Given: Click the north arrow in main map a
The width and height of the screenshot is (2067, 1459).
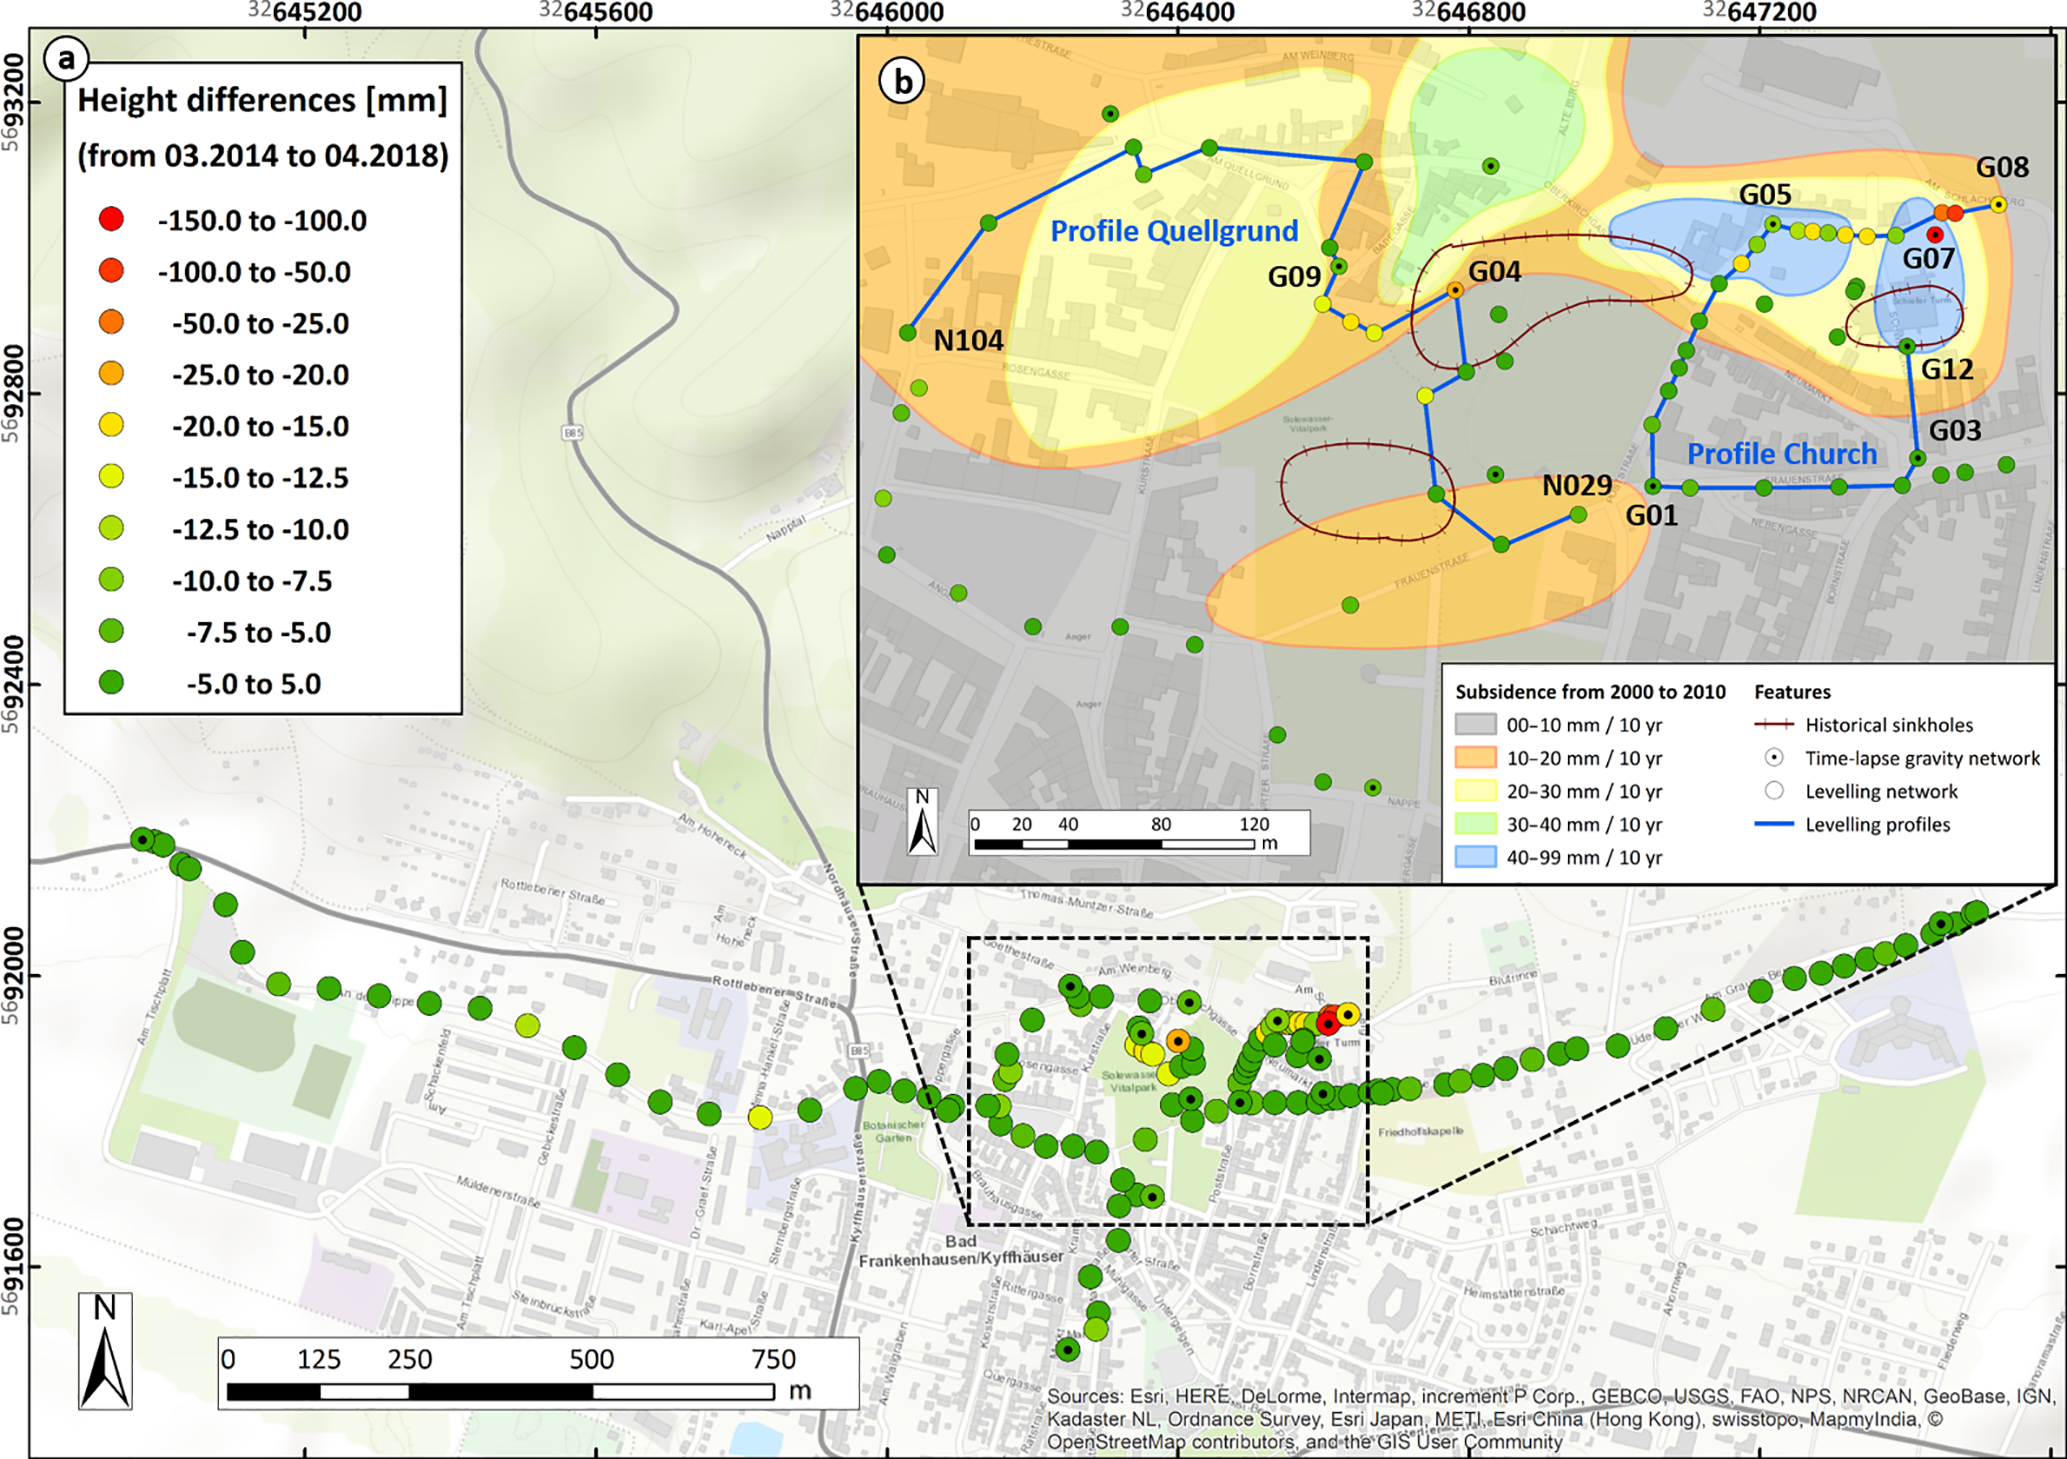Looking at the screenshot, I should 105,1351.
